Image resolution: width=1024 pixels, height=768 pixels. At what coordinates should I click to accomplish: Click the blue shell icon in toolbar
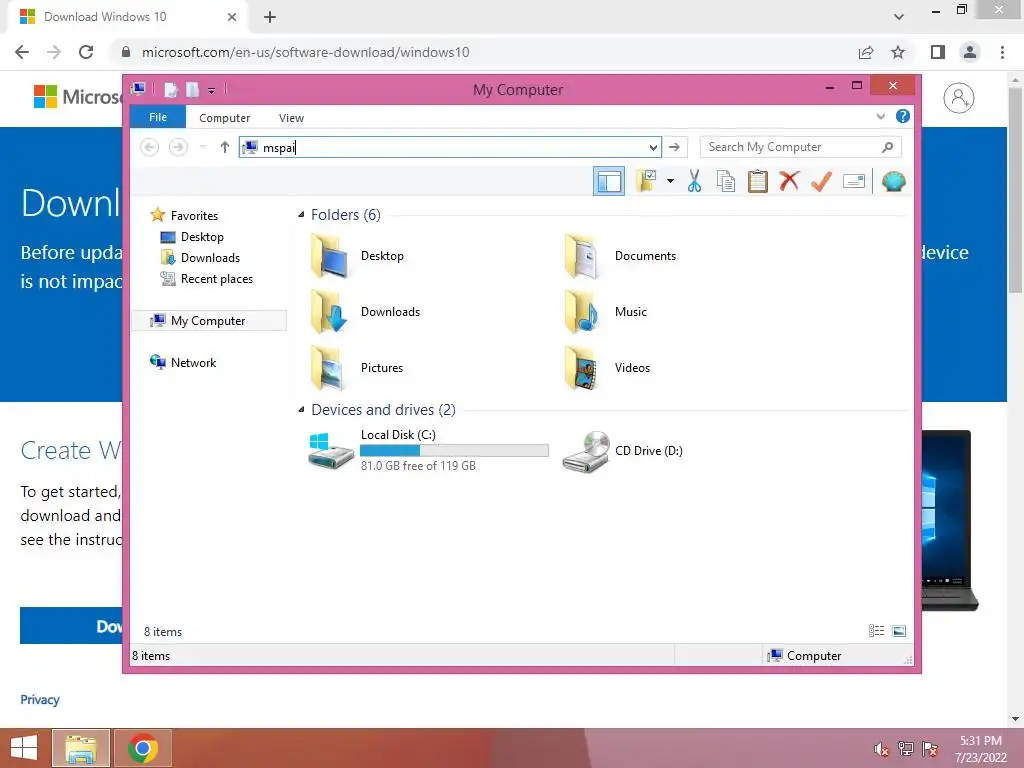pyautogui.click(x=893, y=182)
